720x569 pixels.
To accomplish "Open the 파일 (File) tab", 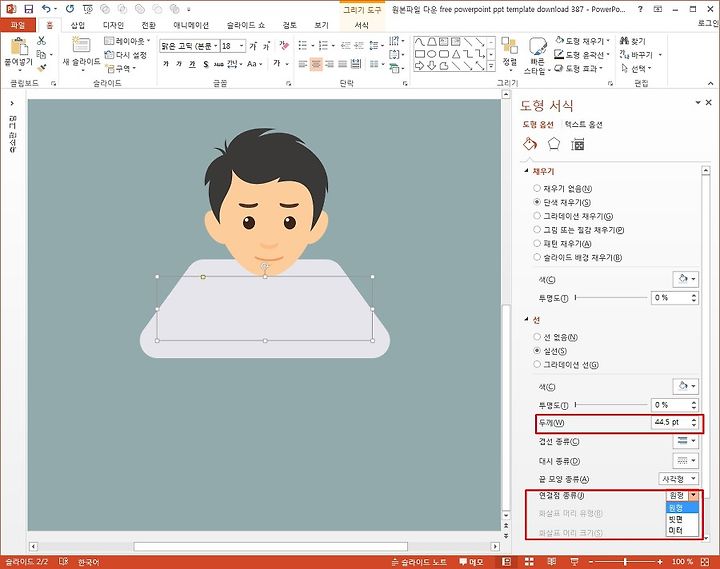I will point(17,25).
